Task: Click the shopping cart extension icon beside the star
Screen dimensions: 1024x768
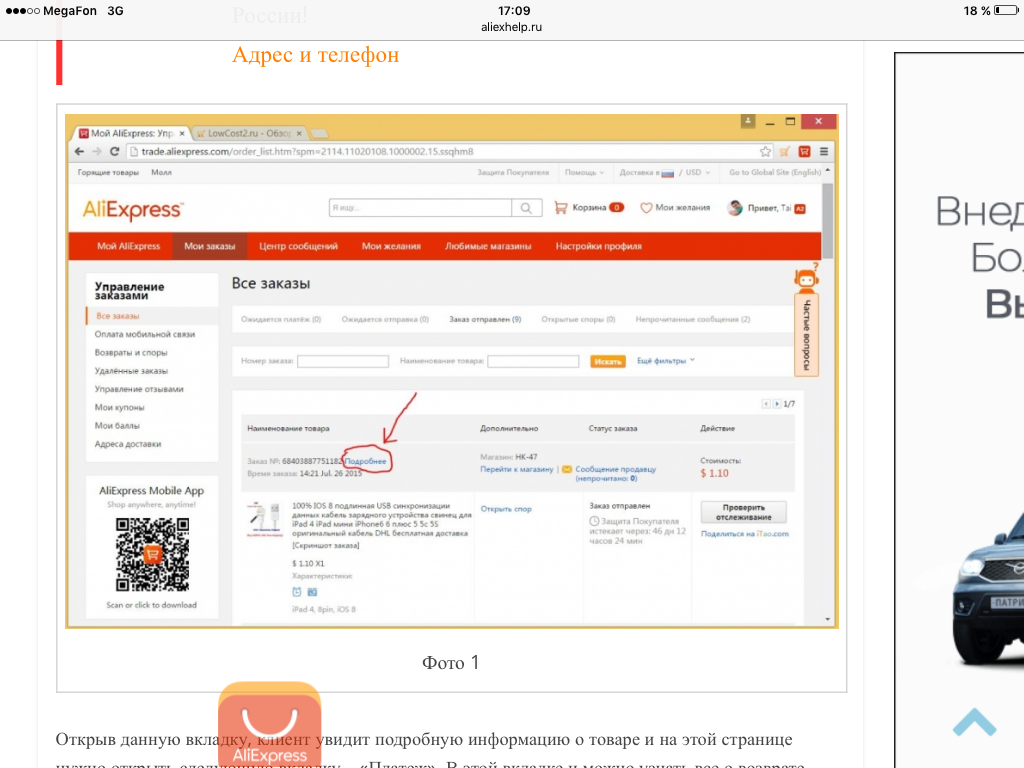Action: pos(785,152)
